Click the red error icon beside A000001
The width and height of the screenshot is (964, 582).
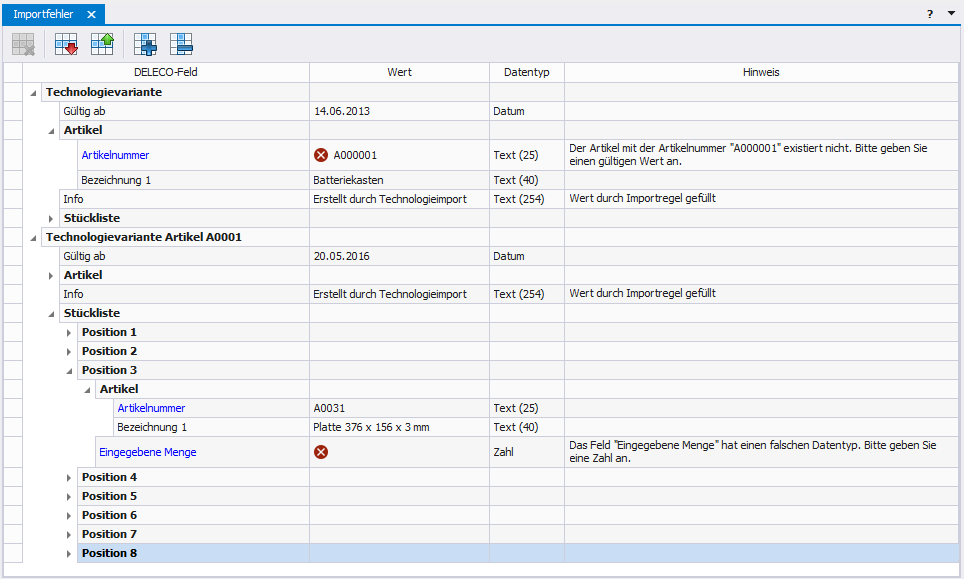(321, 155)
